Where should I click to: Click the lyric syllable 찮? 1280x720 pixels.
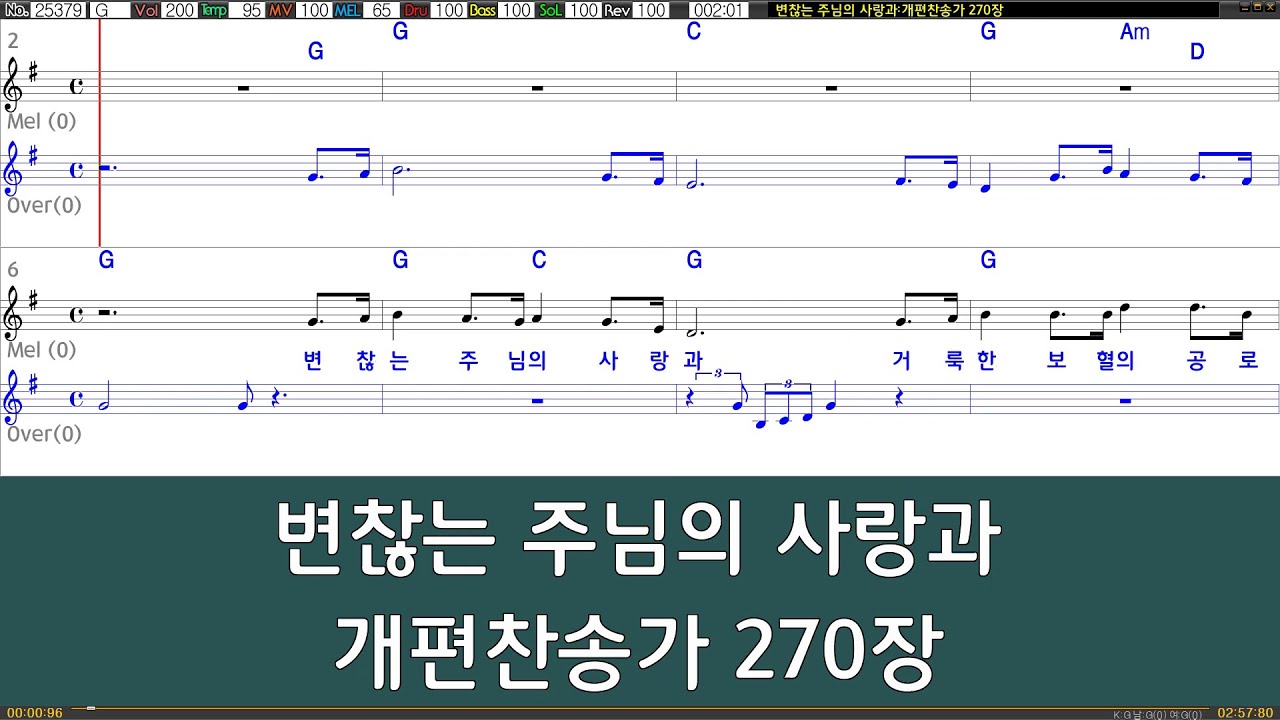[366, 361]
